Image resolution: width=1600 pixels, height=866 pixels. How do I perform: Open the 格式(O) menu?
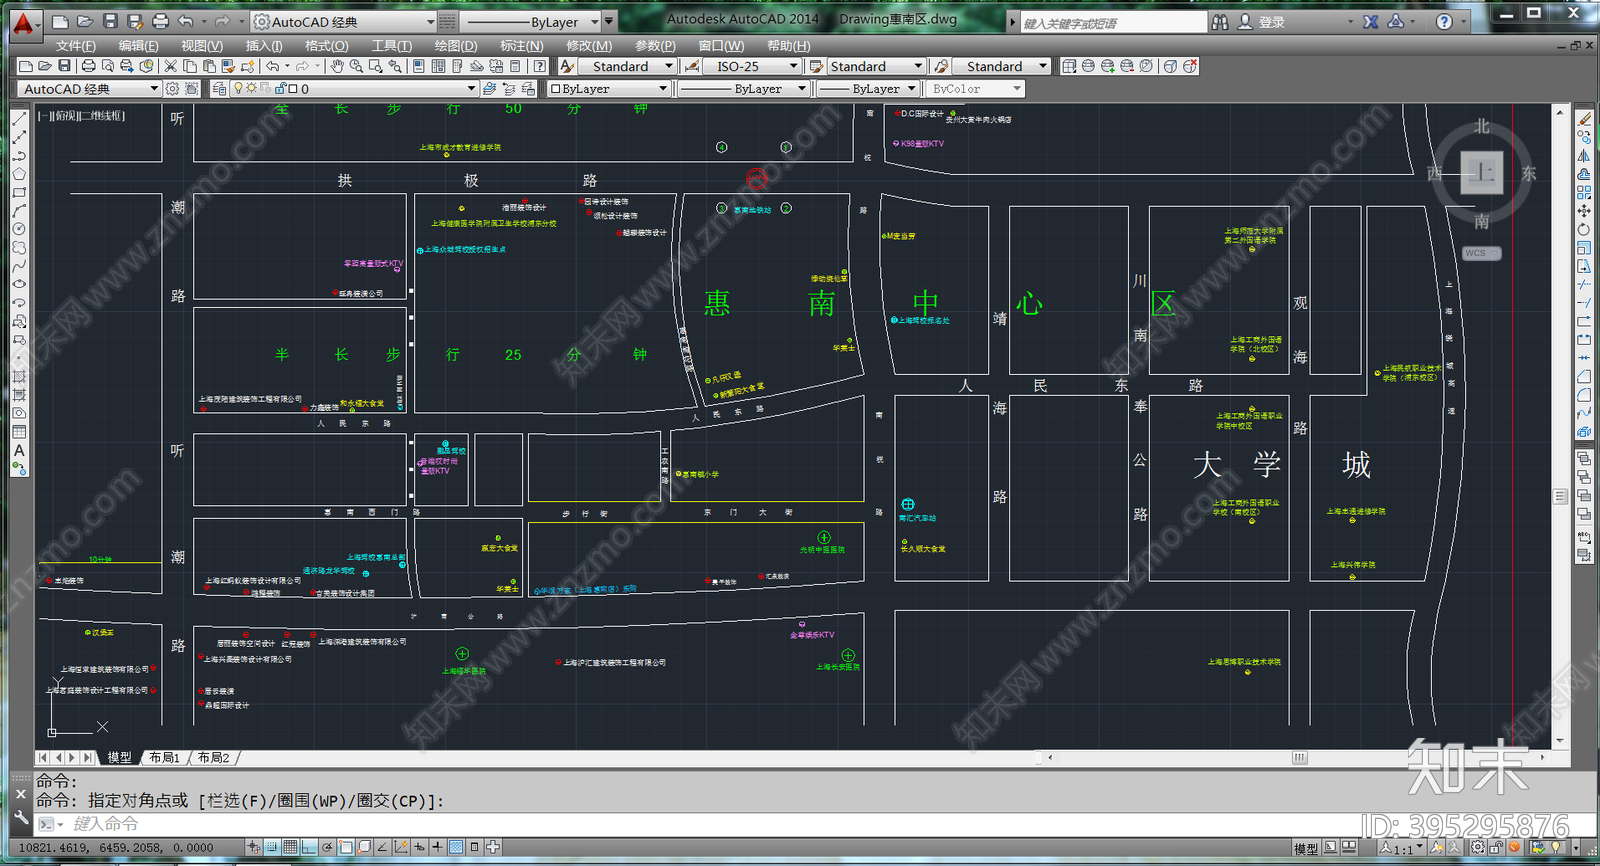pos(327,45)
